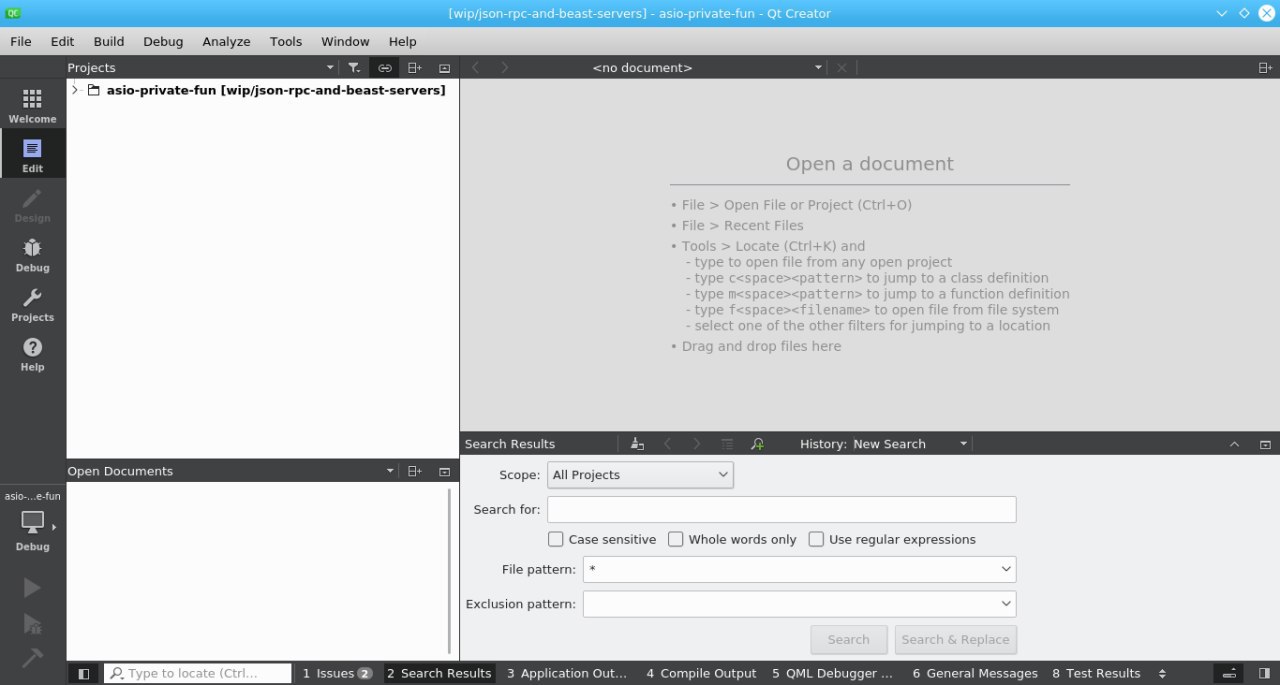Expand all search results
1280x685 pixels.
click(727, 444)
